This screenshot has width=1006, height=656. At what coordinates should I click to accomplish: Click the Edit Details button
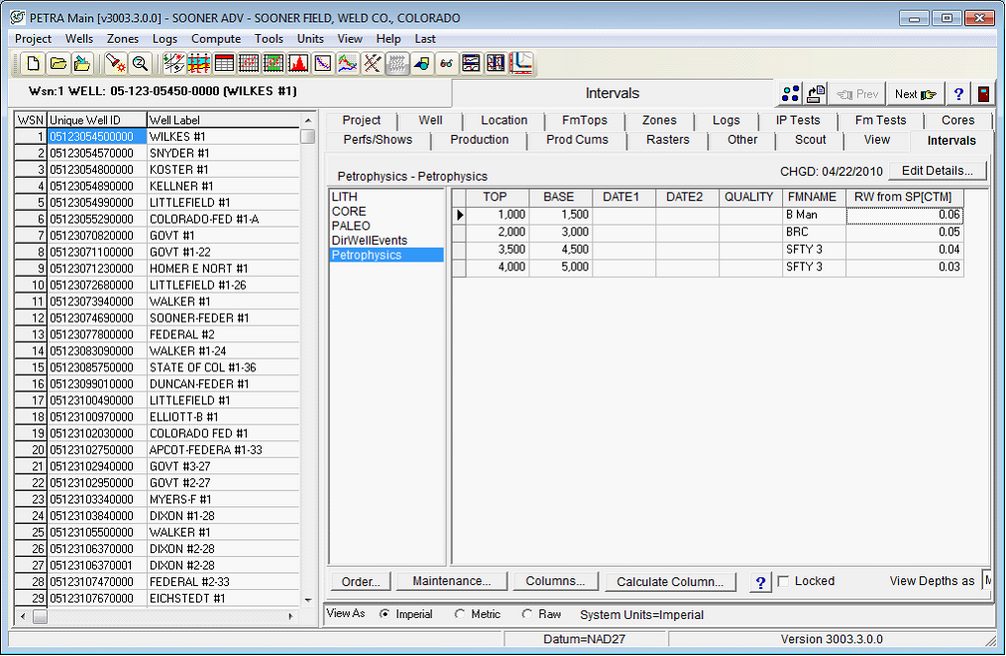936,170
